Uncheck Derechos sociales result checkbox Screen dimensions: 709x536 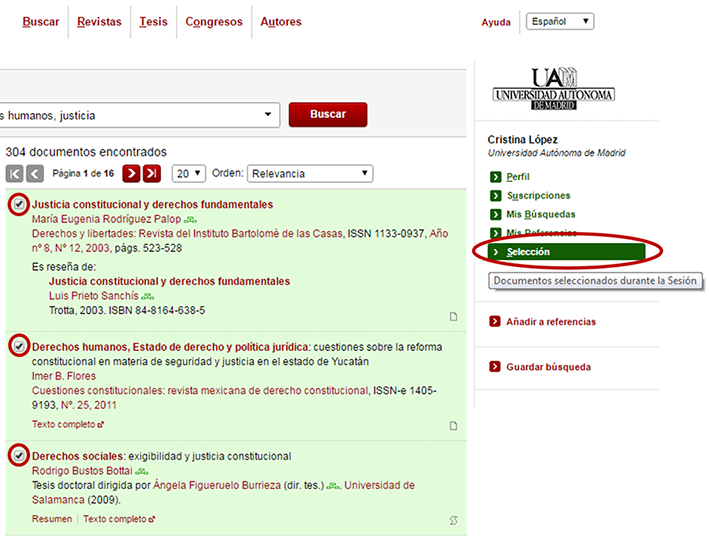tap(19, 455)
